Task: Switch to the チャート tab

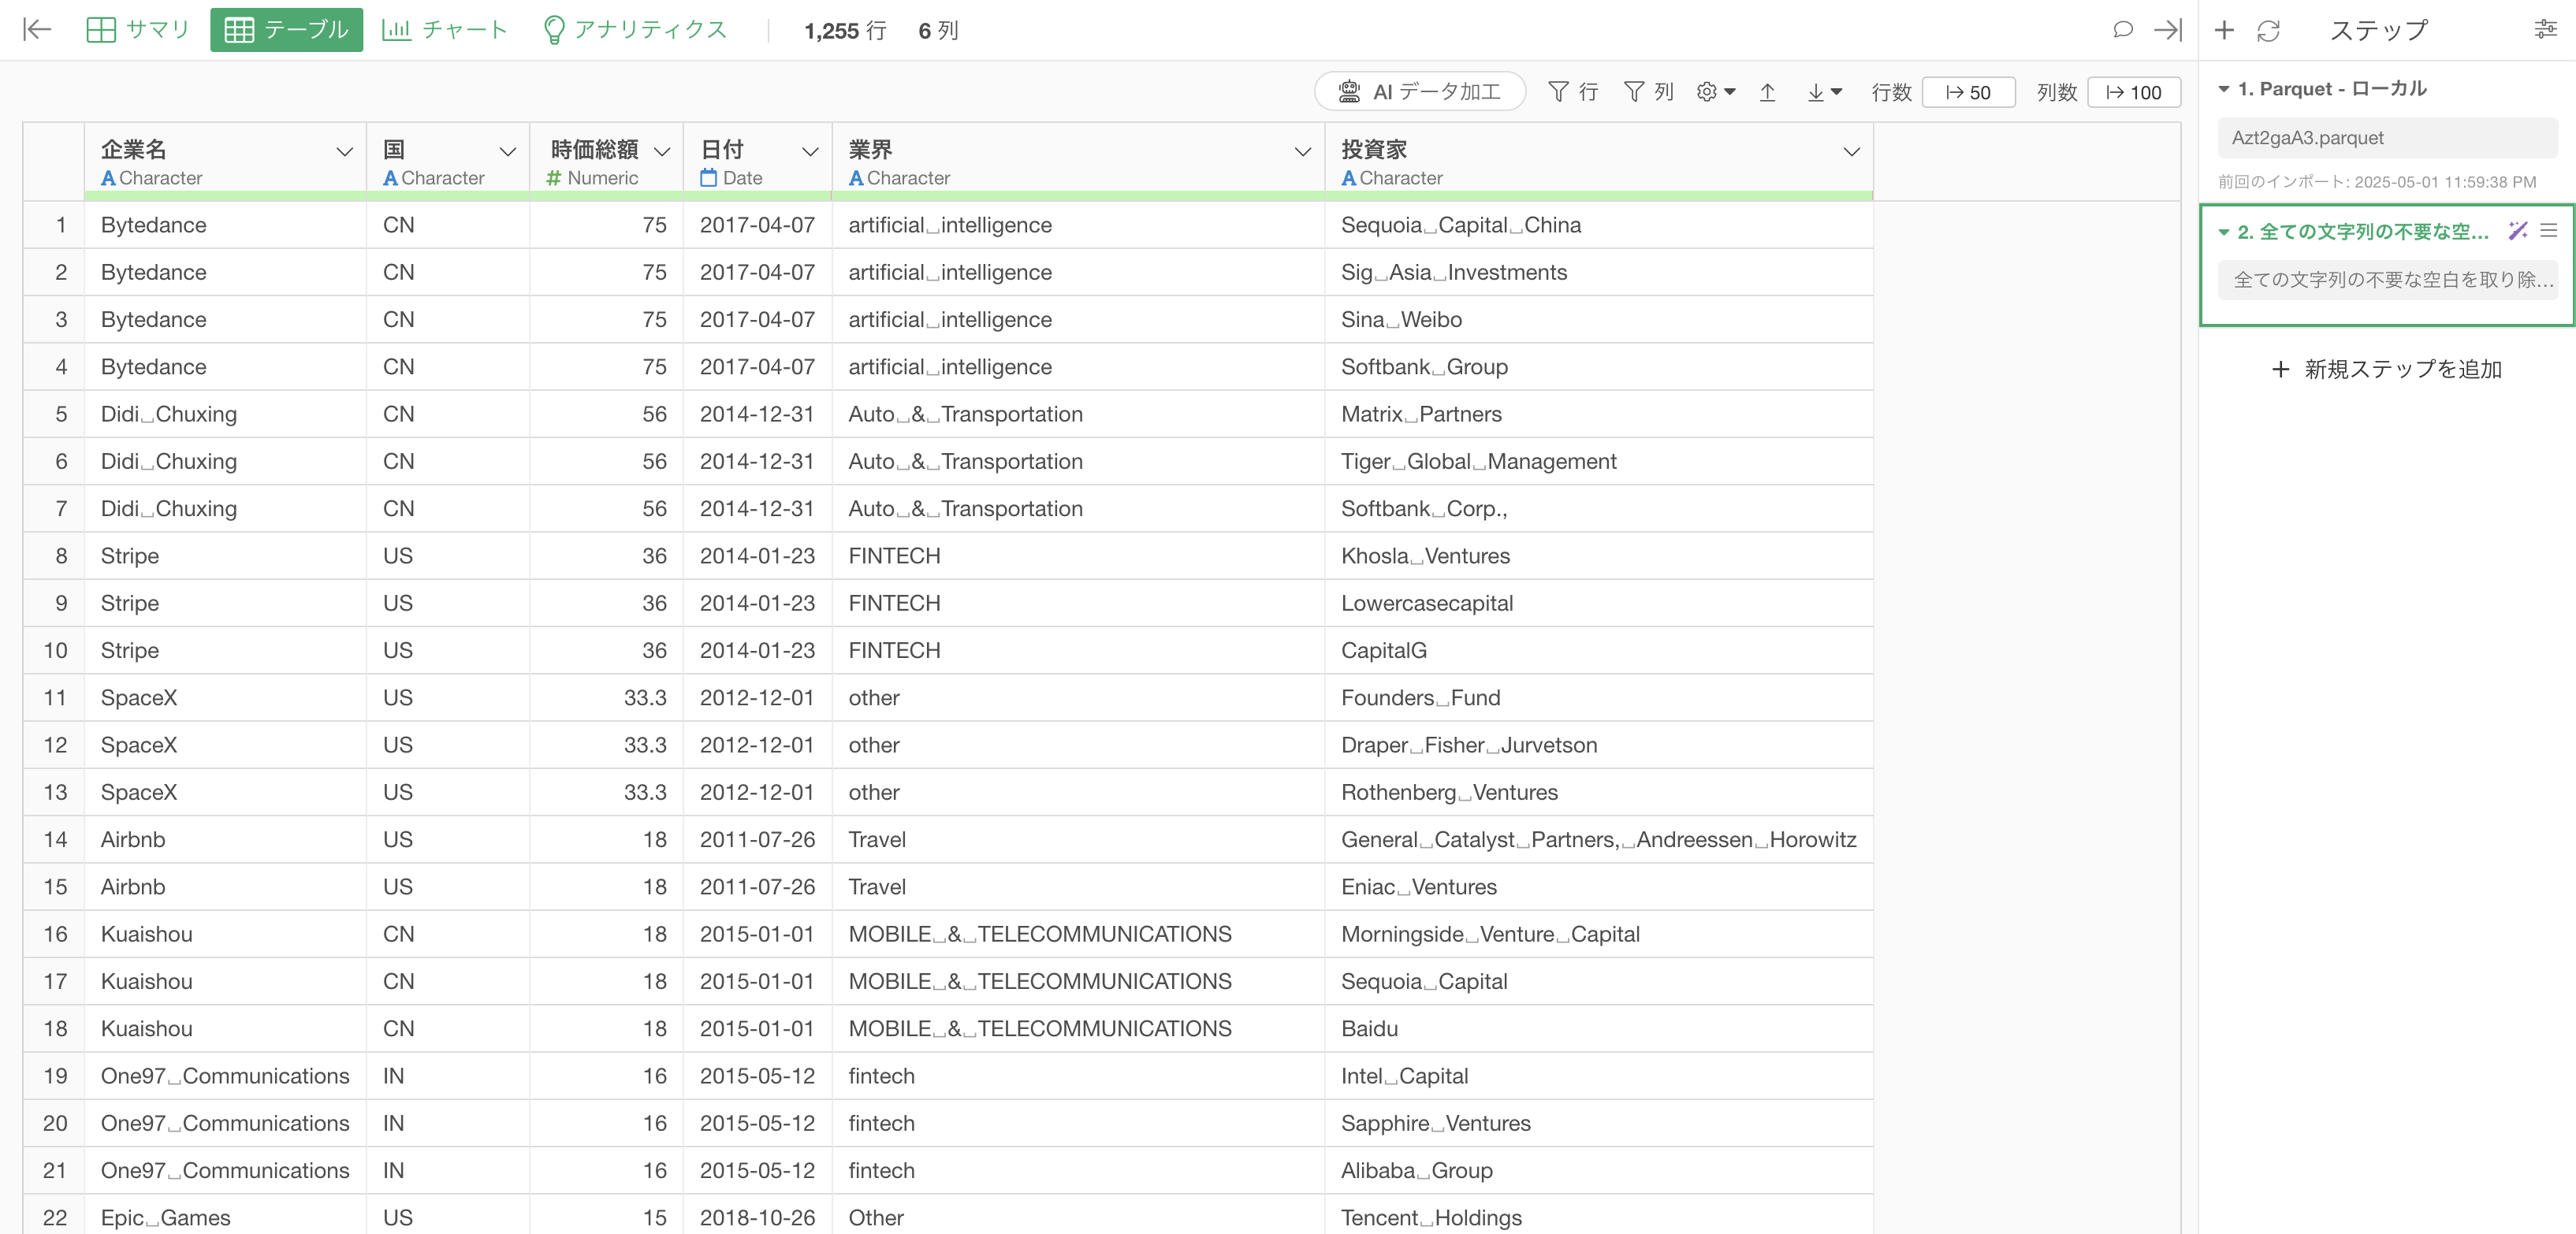Action: point(444,30)
